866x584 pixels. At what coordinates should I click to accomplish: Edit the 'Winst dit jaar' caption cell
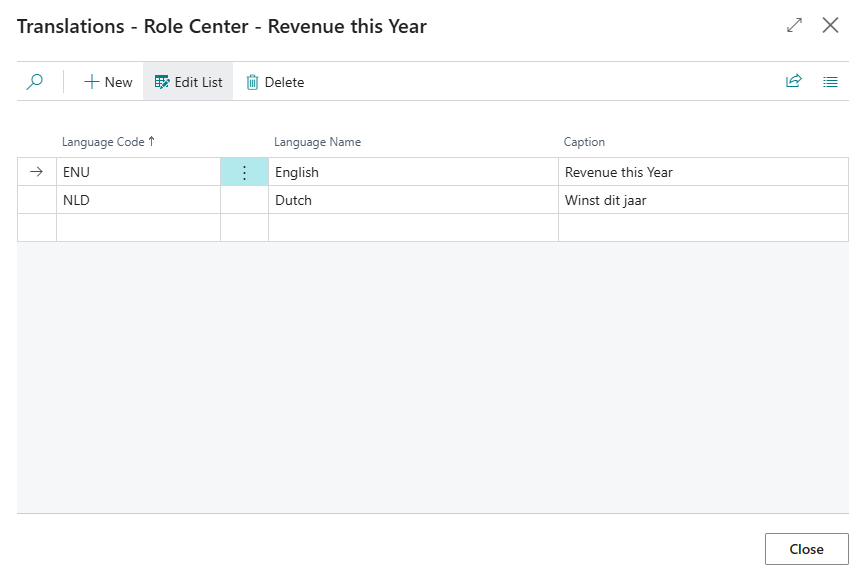[x=702, y=200]
